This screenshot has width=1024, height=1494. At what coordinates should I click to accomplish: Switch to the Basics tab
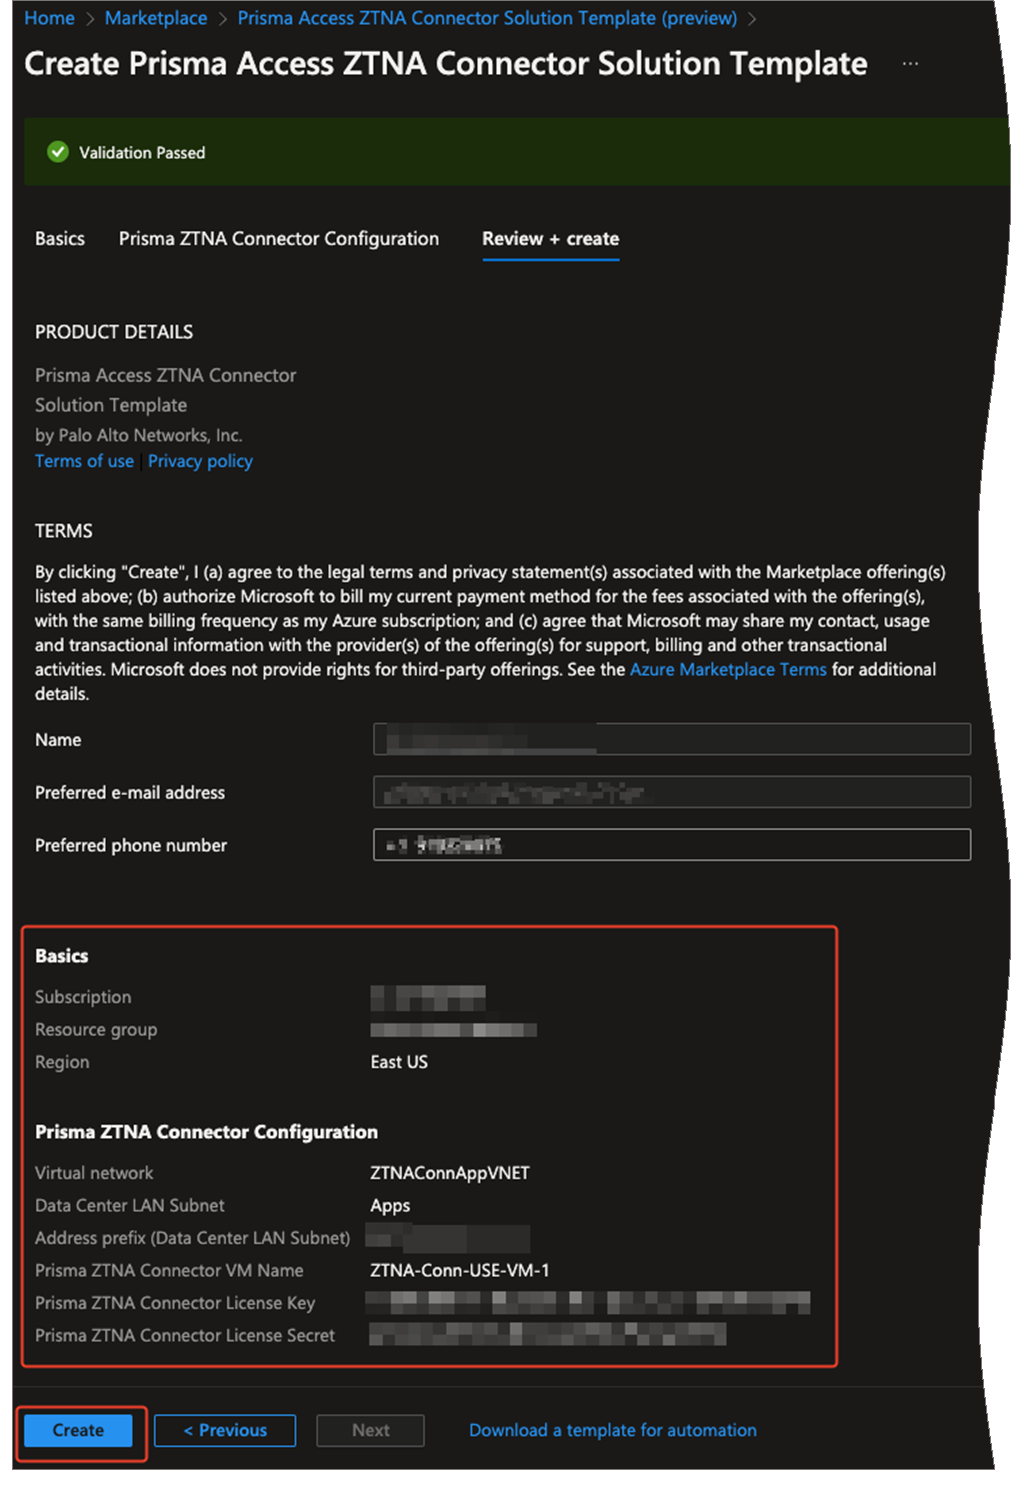point(60,239)
